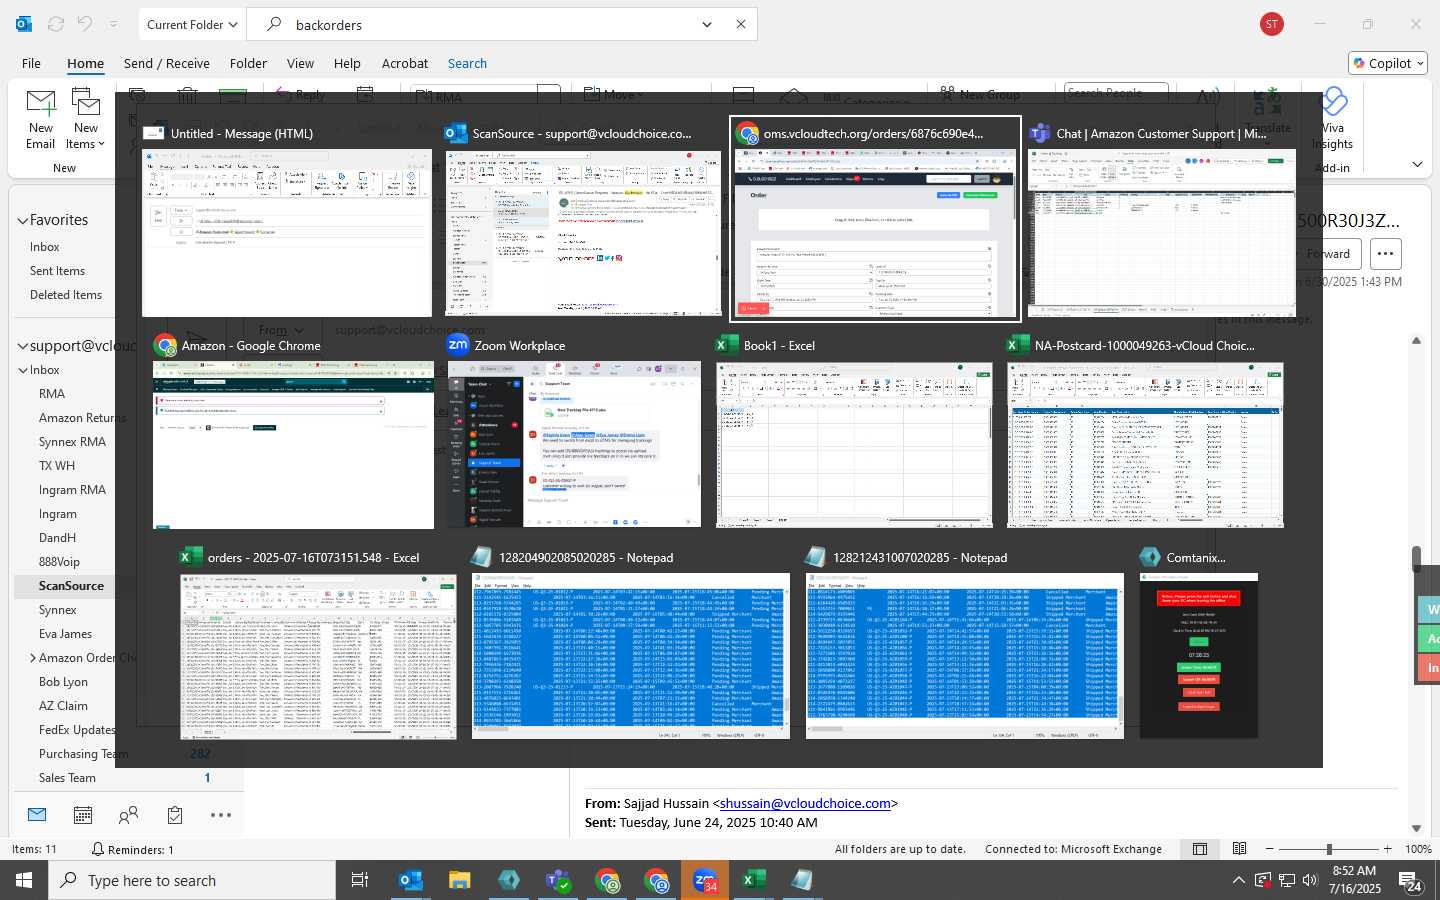Screen dimensions: 1440x900
Task: Open the Current Folder search scope dropdown
Action: 191,24
